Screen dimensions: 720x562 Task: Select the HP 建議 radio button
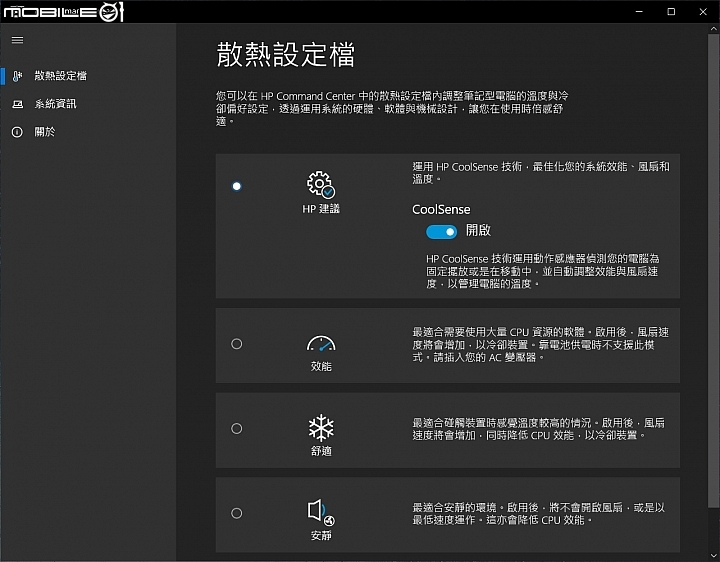tap(236, 186)
